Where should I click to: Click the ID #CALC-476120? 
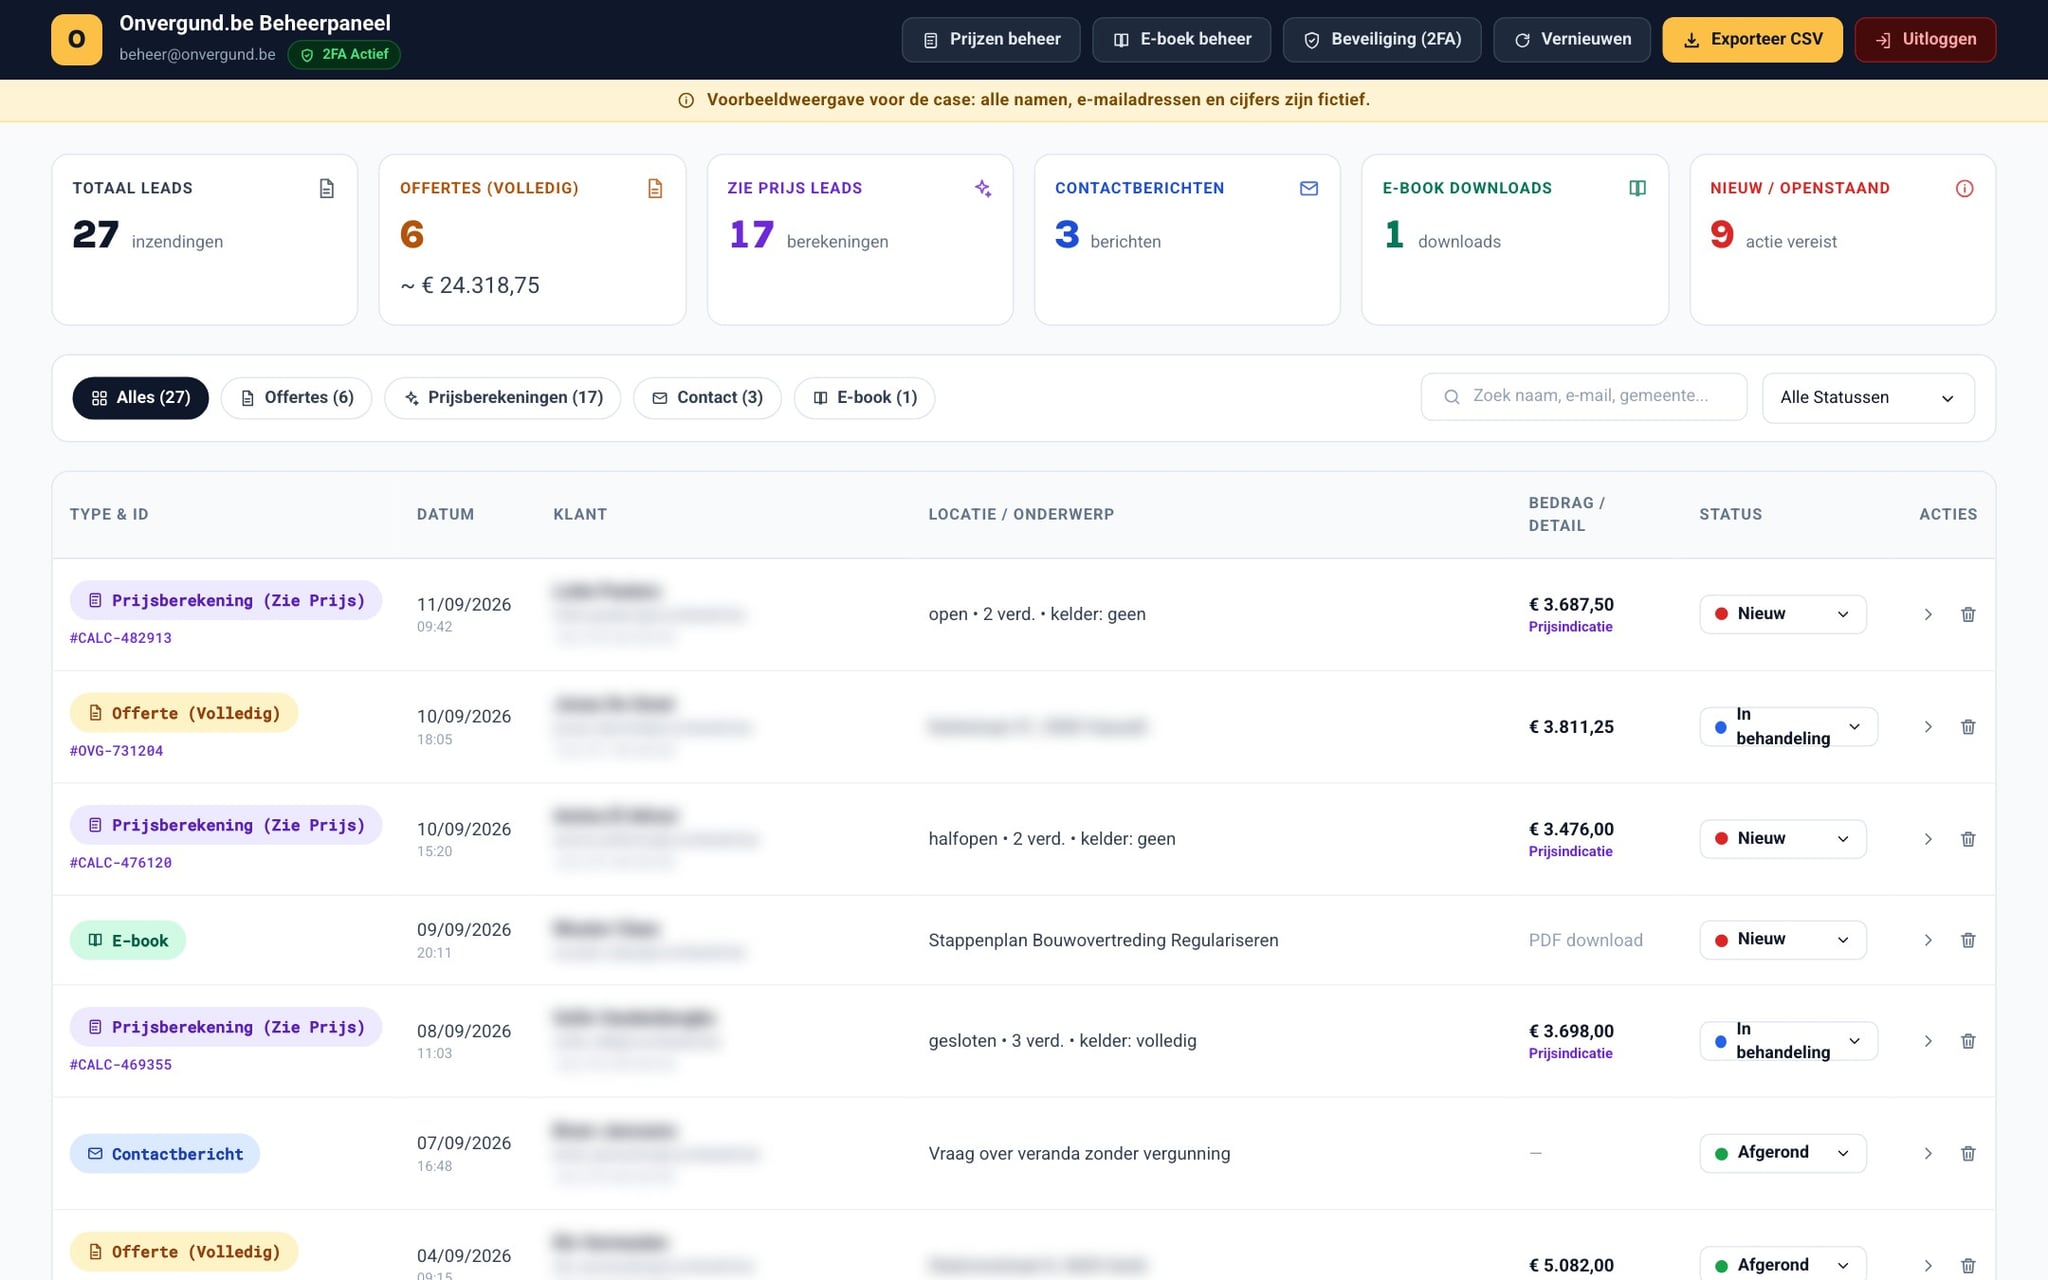[121, 863]
